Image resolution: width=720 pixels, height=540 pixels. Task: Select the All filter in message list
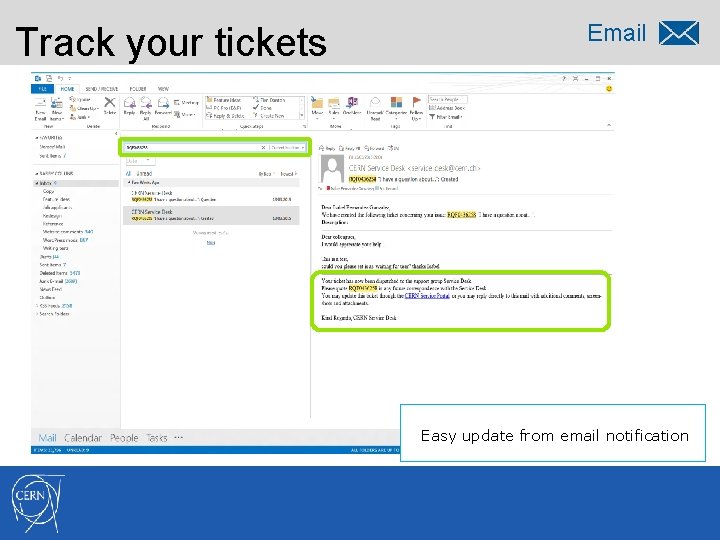pos(129,174)
